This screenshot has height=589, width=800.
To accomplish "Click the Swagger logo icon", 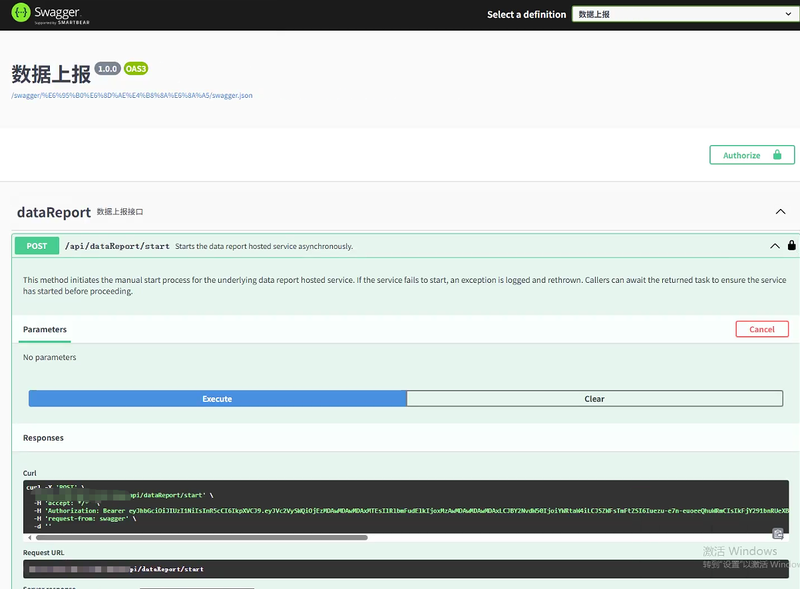I will (22, 14).
